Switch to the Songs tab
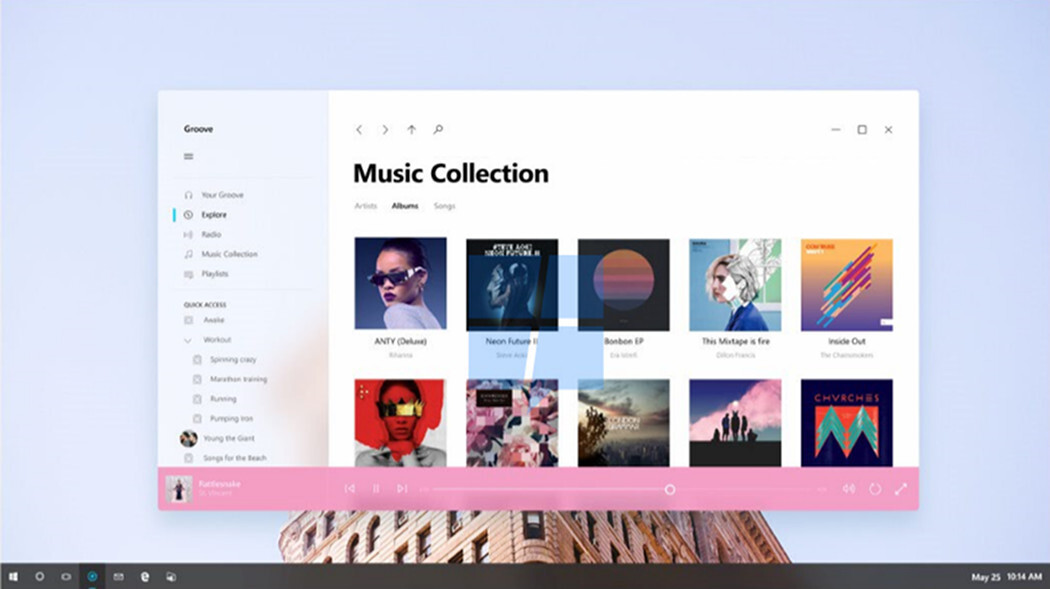This screenshot has height=589, width=1050. 443,206
